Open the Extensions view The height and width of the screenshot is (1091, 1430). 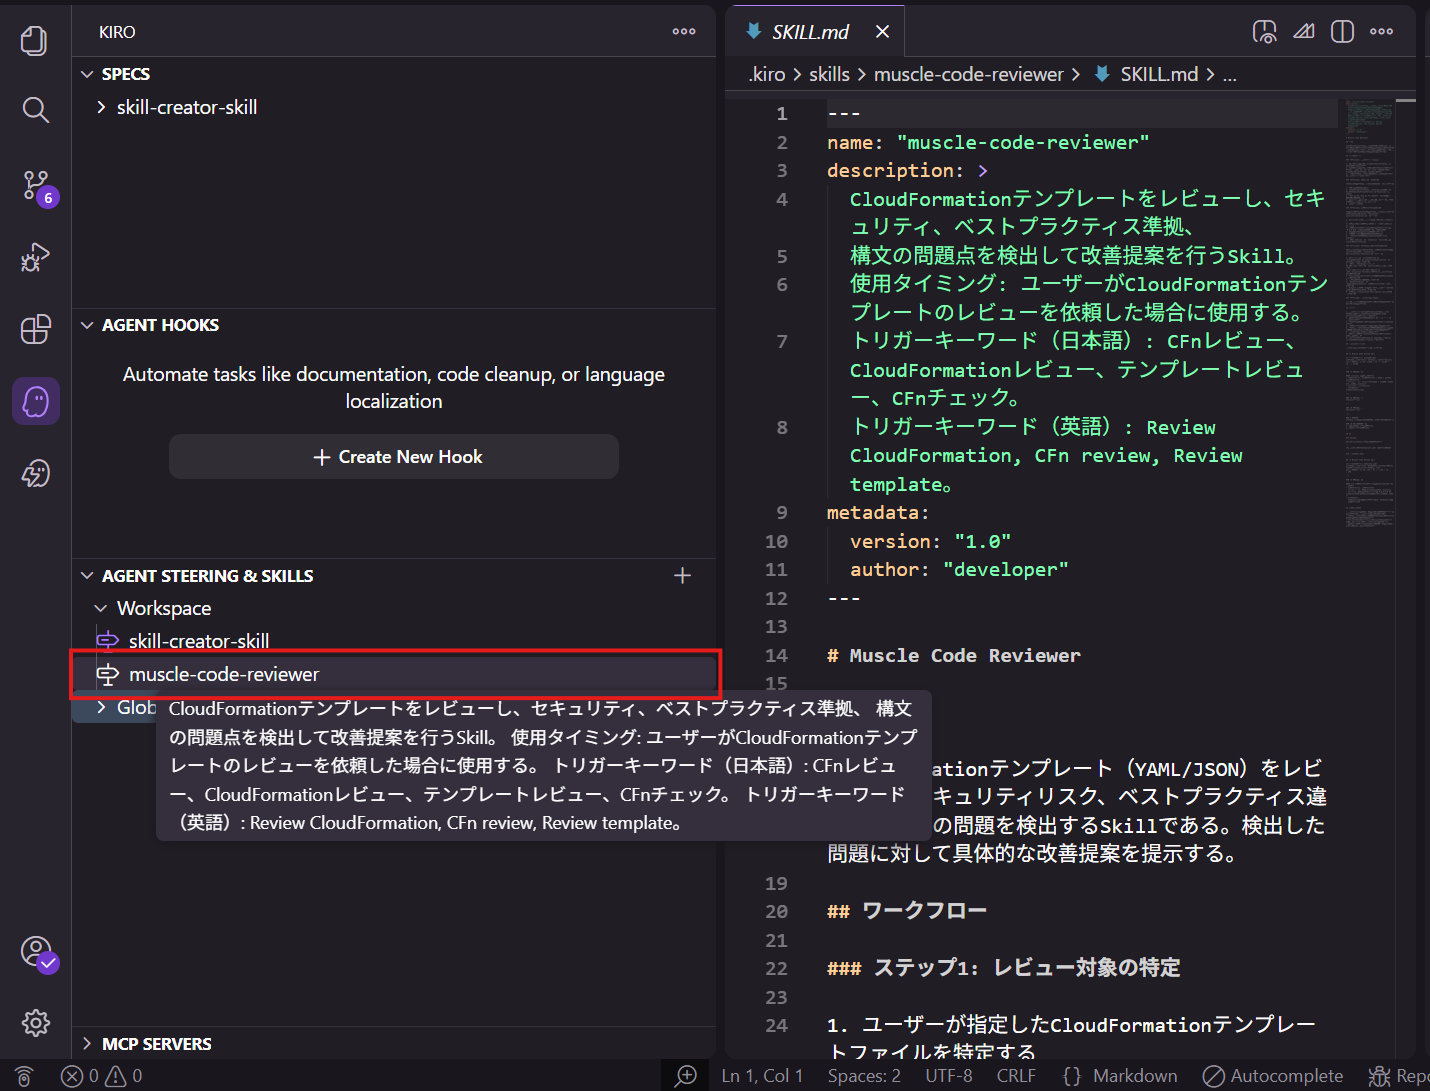point(35,329)
